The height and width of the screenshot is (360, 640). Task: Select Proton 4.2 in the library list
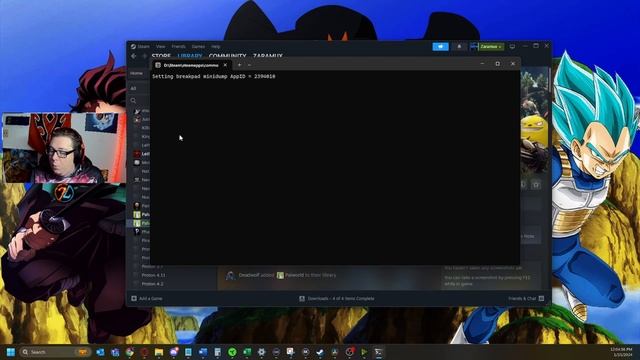(x=153, y=284)
